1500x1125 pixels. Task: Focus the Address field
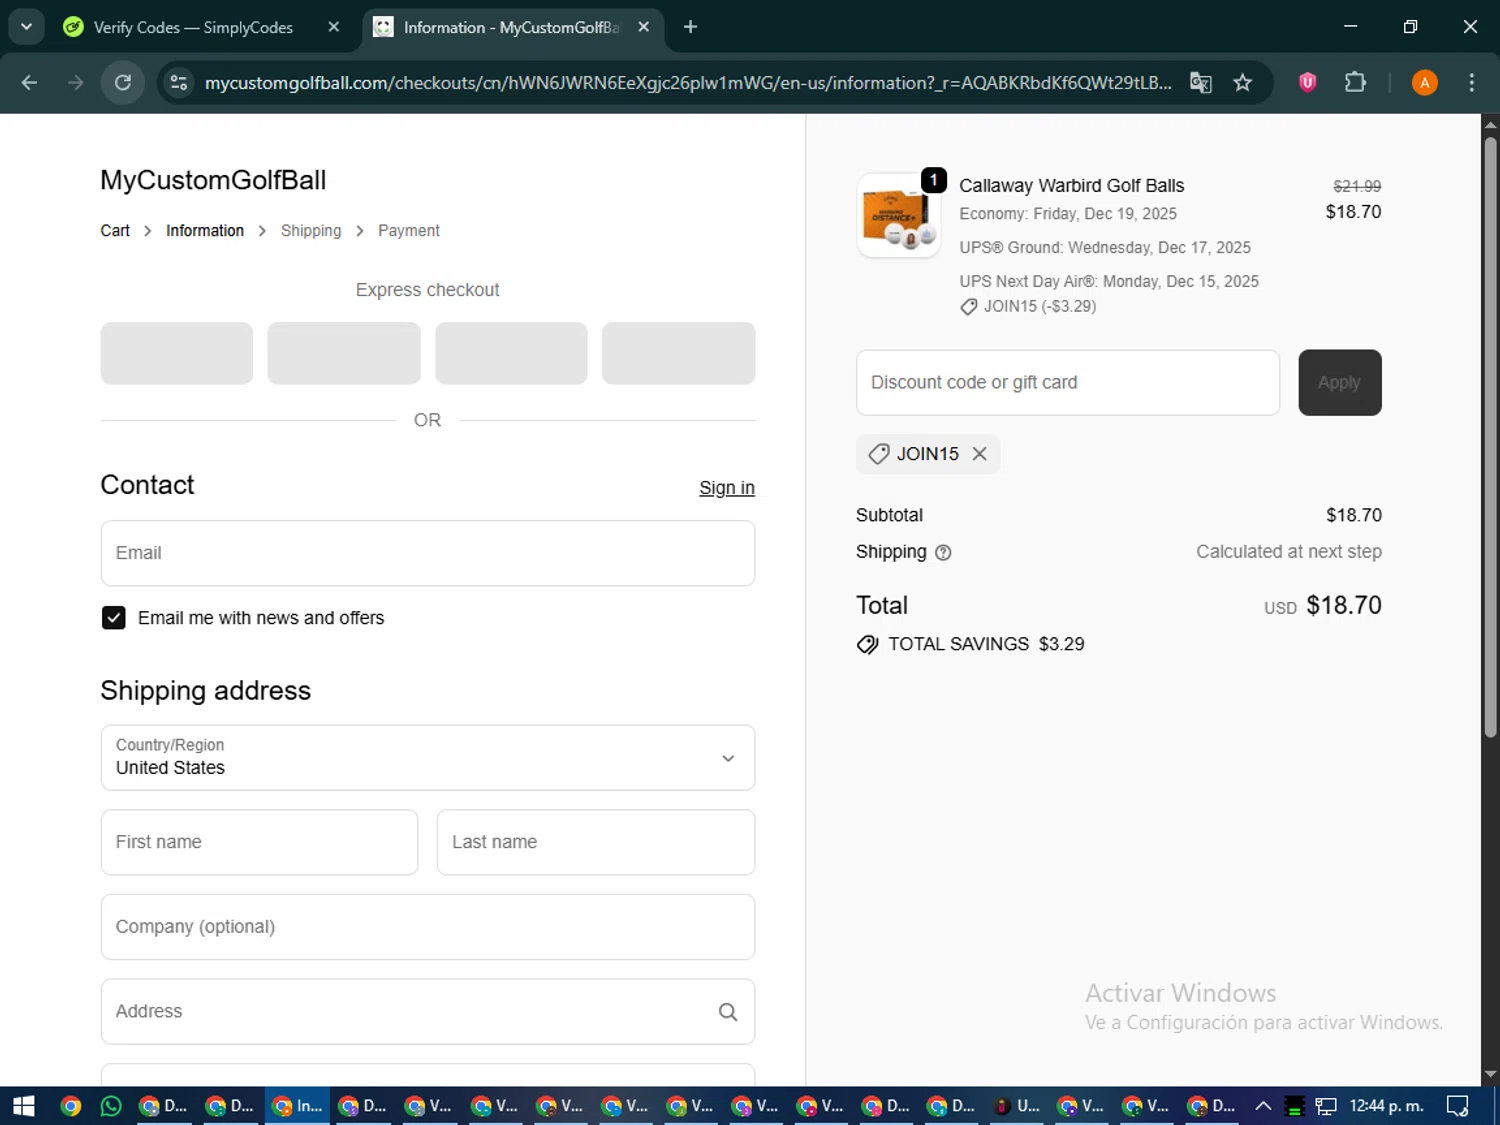428,1011
